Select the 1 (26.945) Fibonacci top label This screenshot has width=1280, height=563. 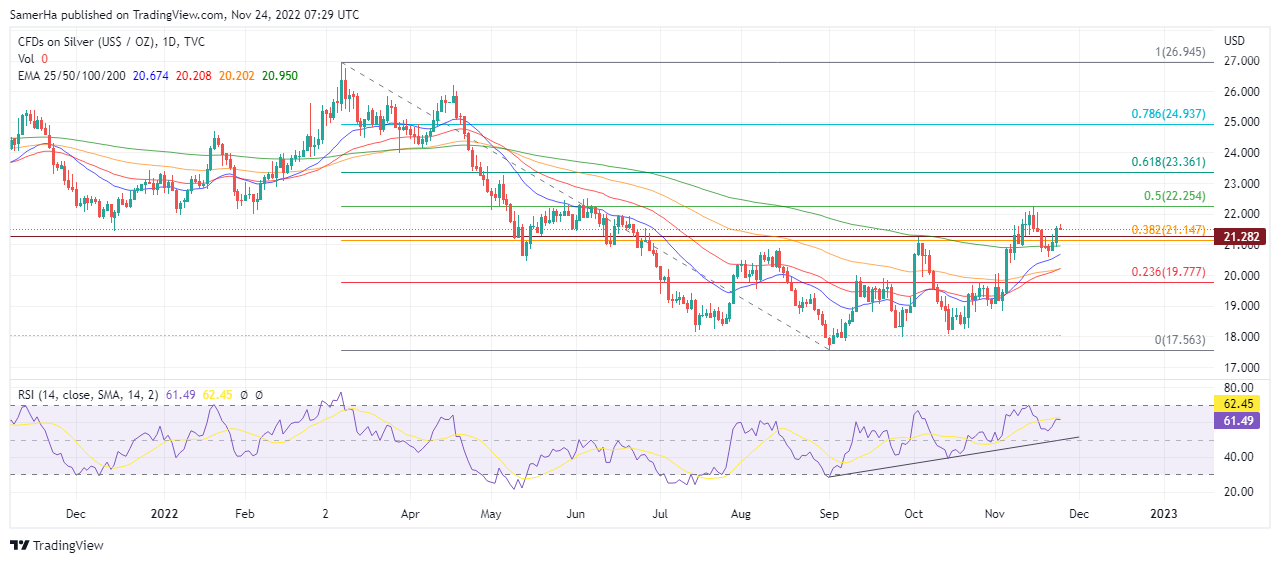(1180, 52)
